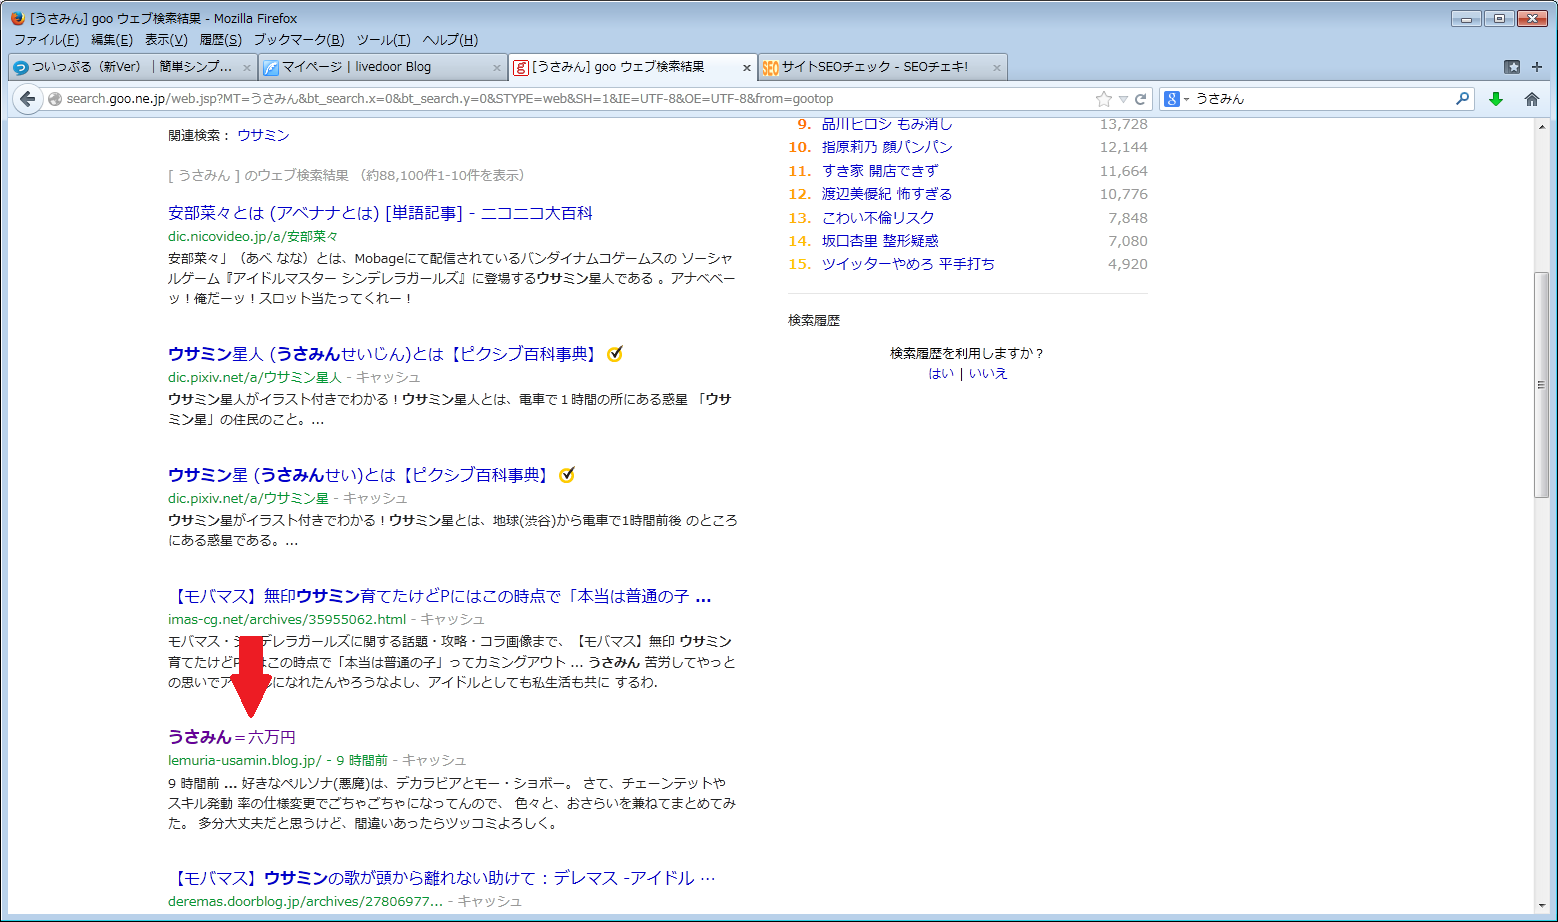The height and width of the screenshot is (922, 1558).
Task: Open the ウサミン星 (うさみんせい) ピクシブ result
Action: click(x=361, y=475)
